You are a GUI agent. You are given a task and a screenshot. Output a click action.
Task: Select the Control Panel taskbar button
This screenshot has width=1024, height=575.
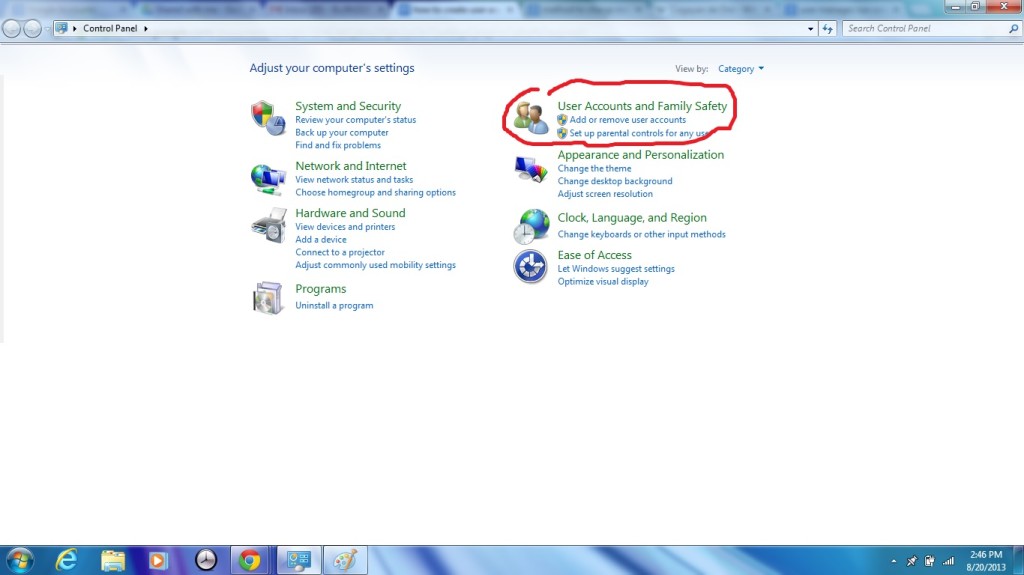click(299, 561)
